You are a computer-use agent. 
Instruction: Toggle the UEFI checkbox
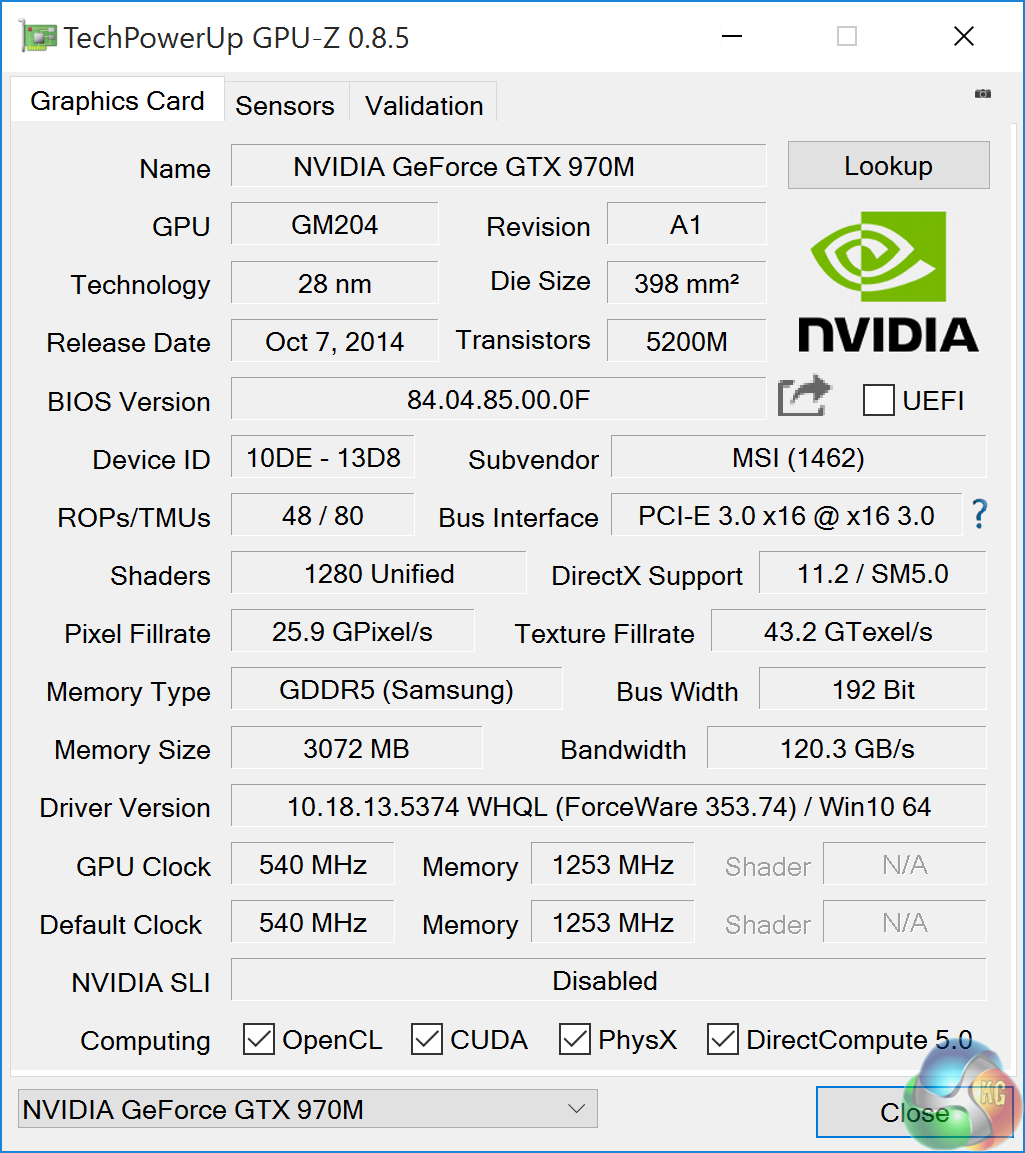click(878, 401)
